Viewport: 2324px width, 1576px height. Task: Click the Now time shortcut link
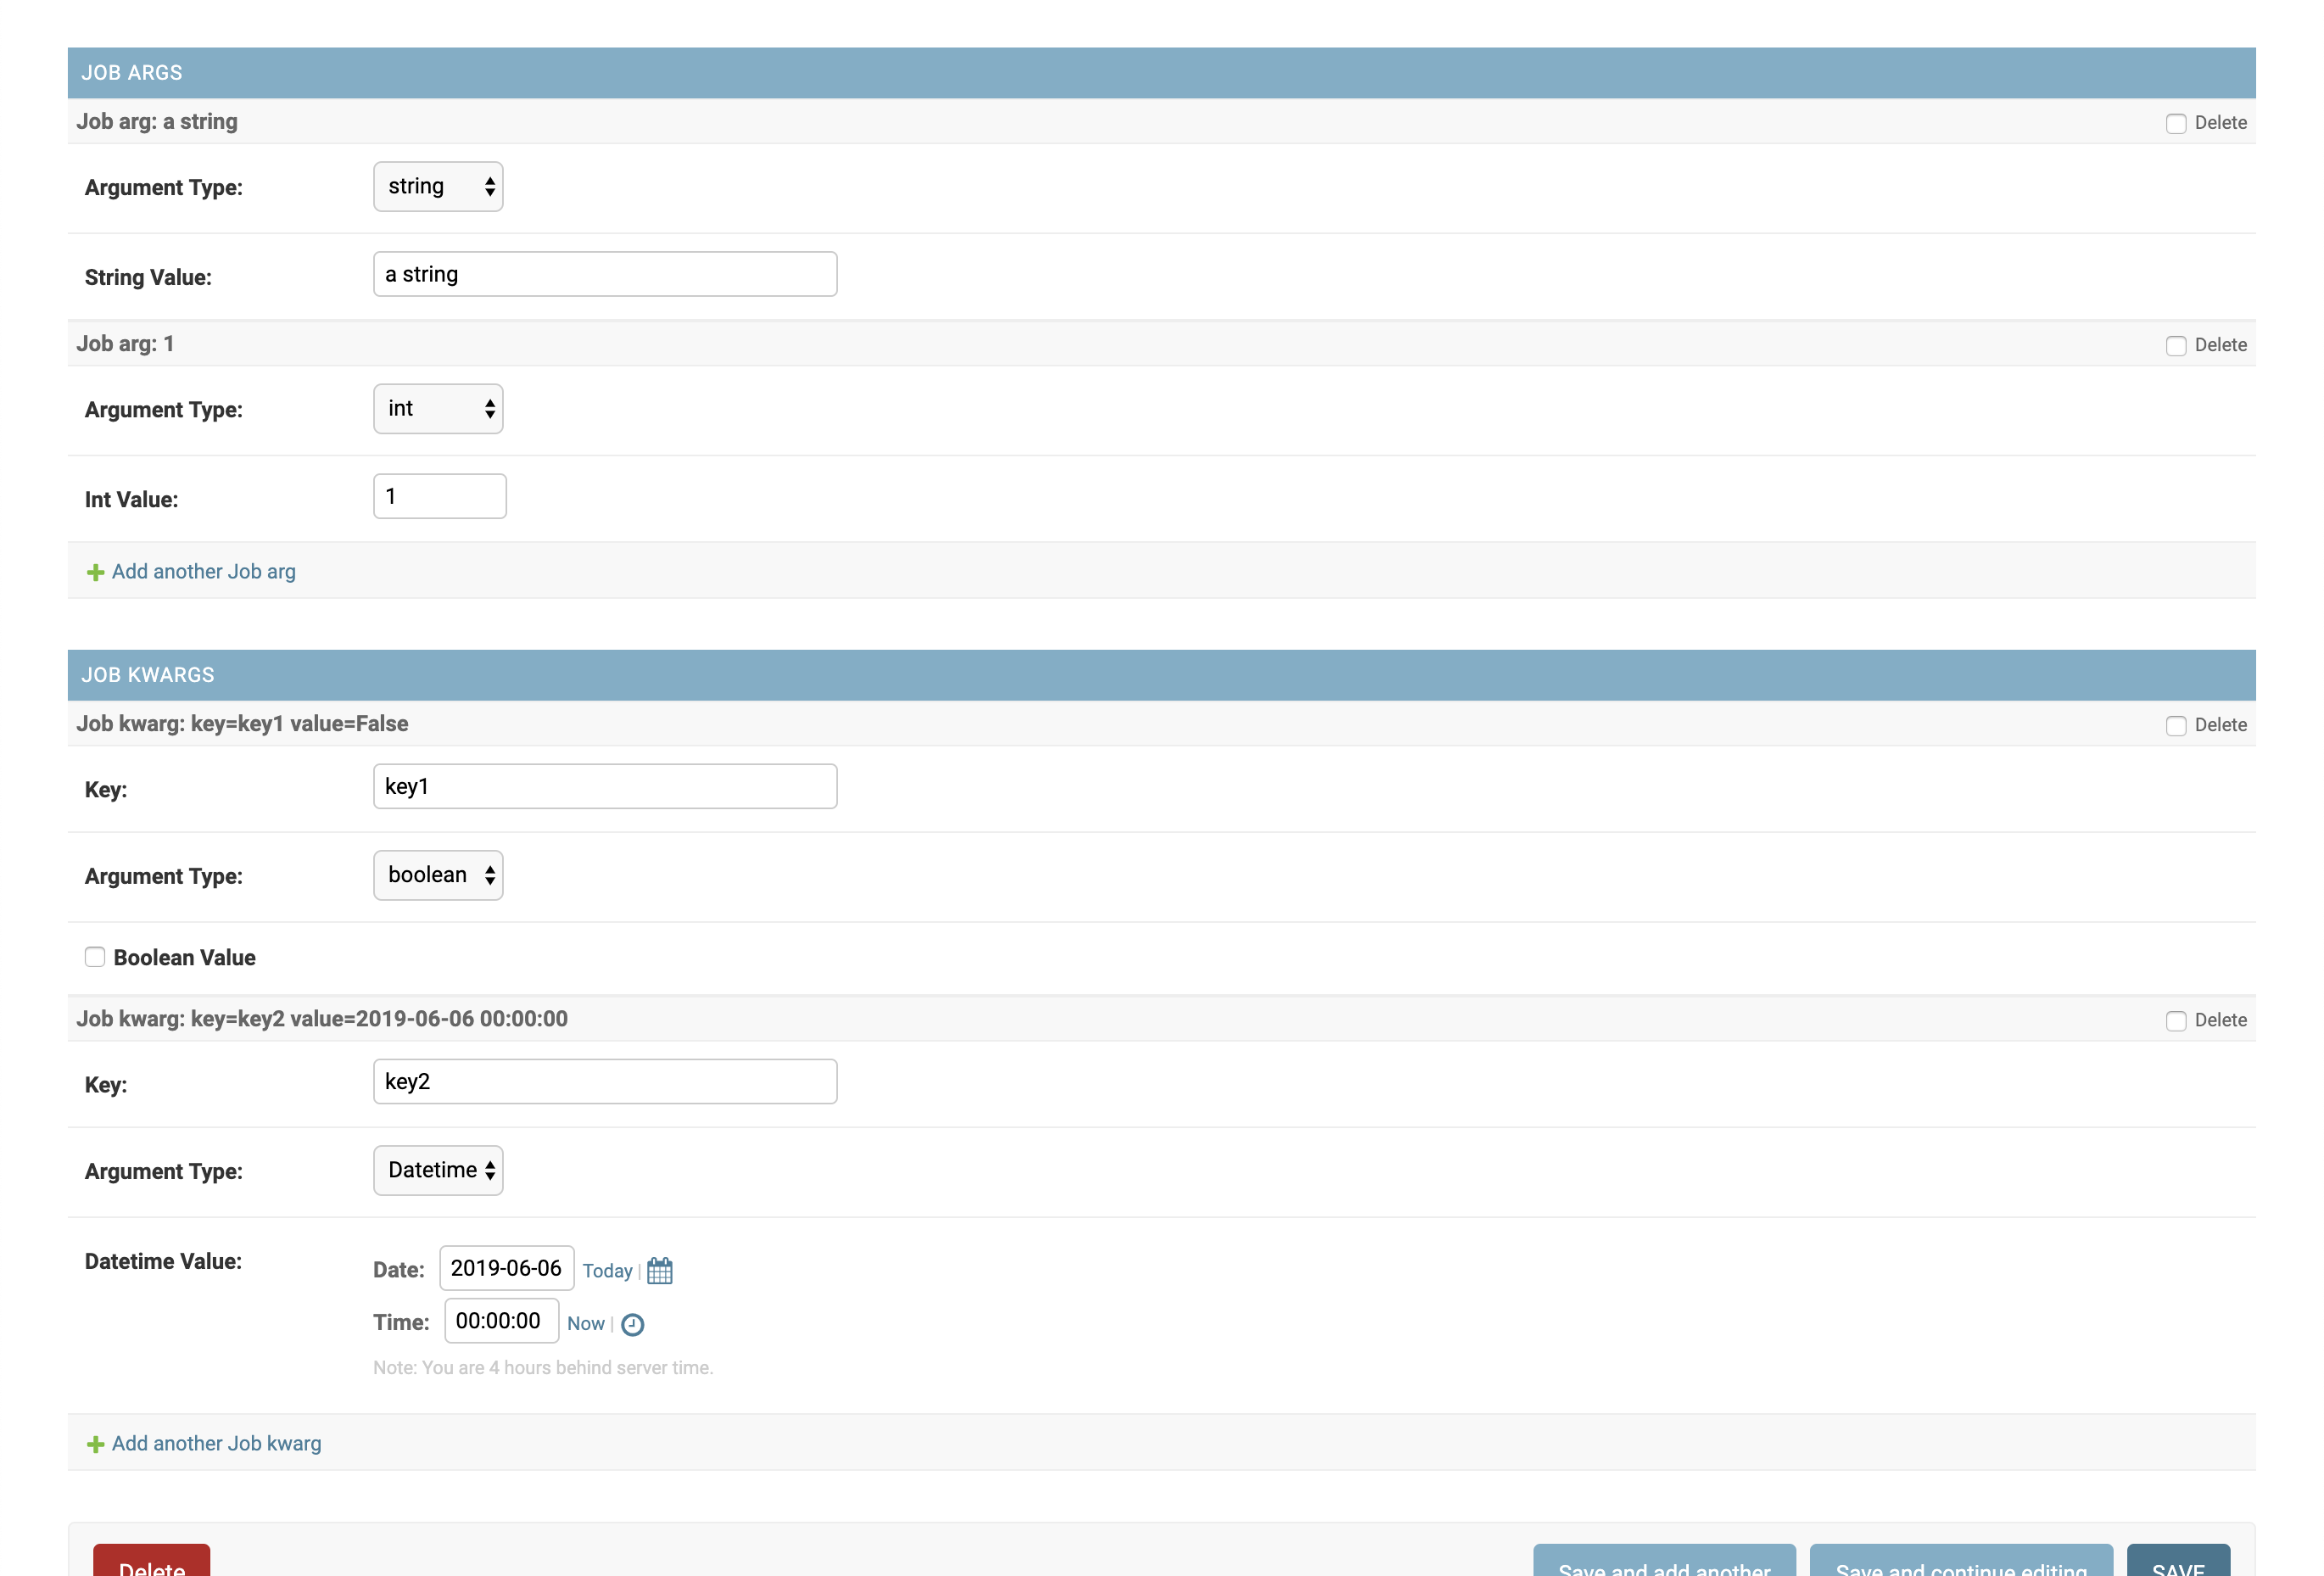click(x=585, y=1323)
